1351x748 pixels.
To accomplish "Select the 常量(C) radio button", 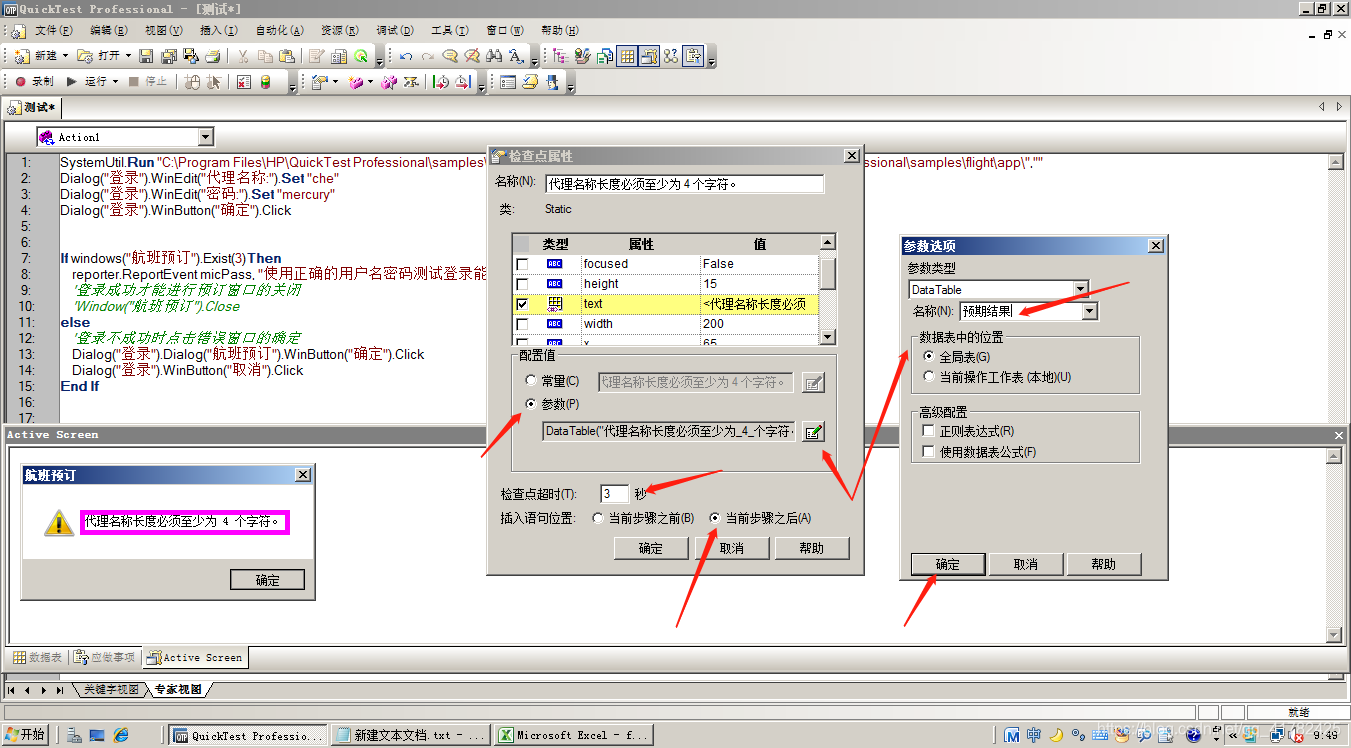I will [531, 381].
